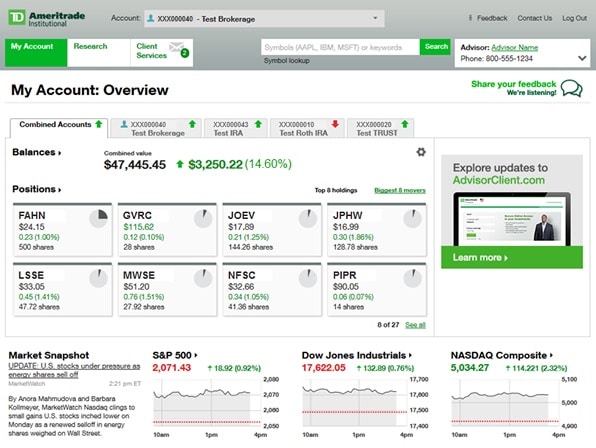Click the Symbol lookup link
This screenshot has width=596, height=448.
click(287, 60)
